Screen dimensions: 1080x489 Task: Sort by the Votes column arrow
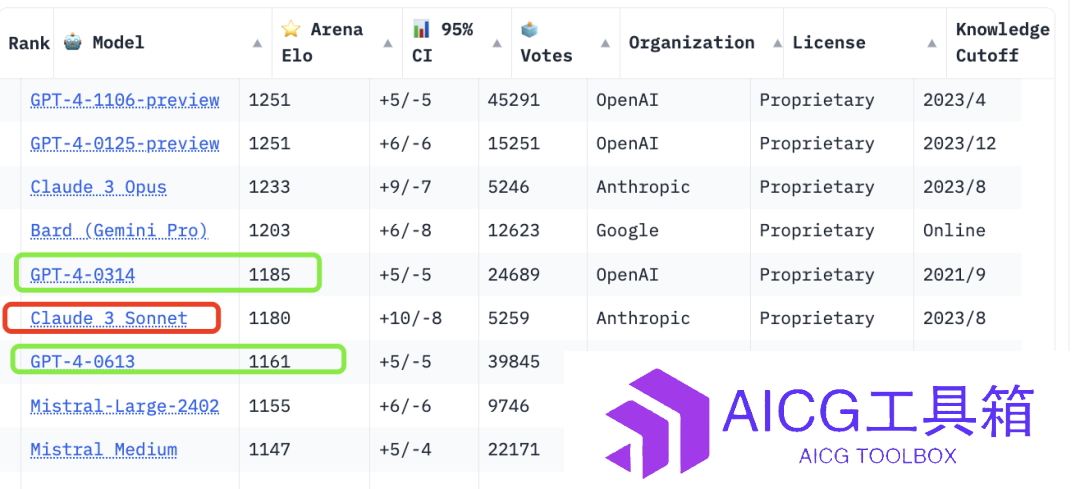pos(605,43)
